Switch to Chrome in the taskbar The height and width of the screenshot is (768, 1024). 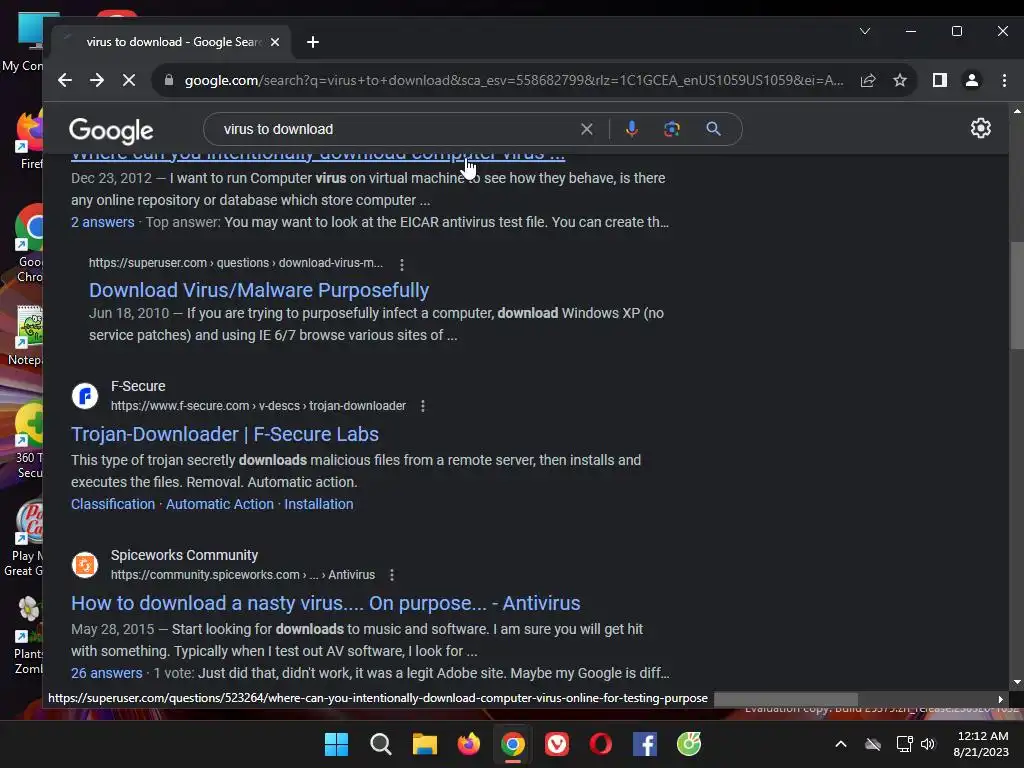[x=513, y=744]
